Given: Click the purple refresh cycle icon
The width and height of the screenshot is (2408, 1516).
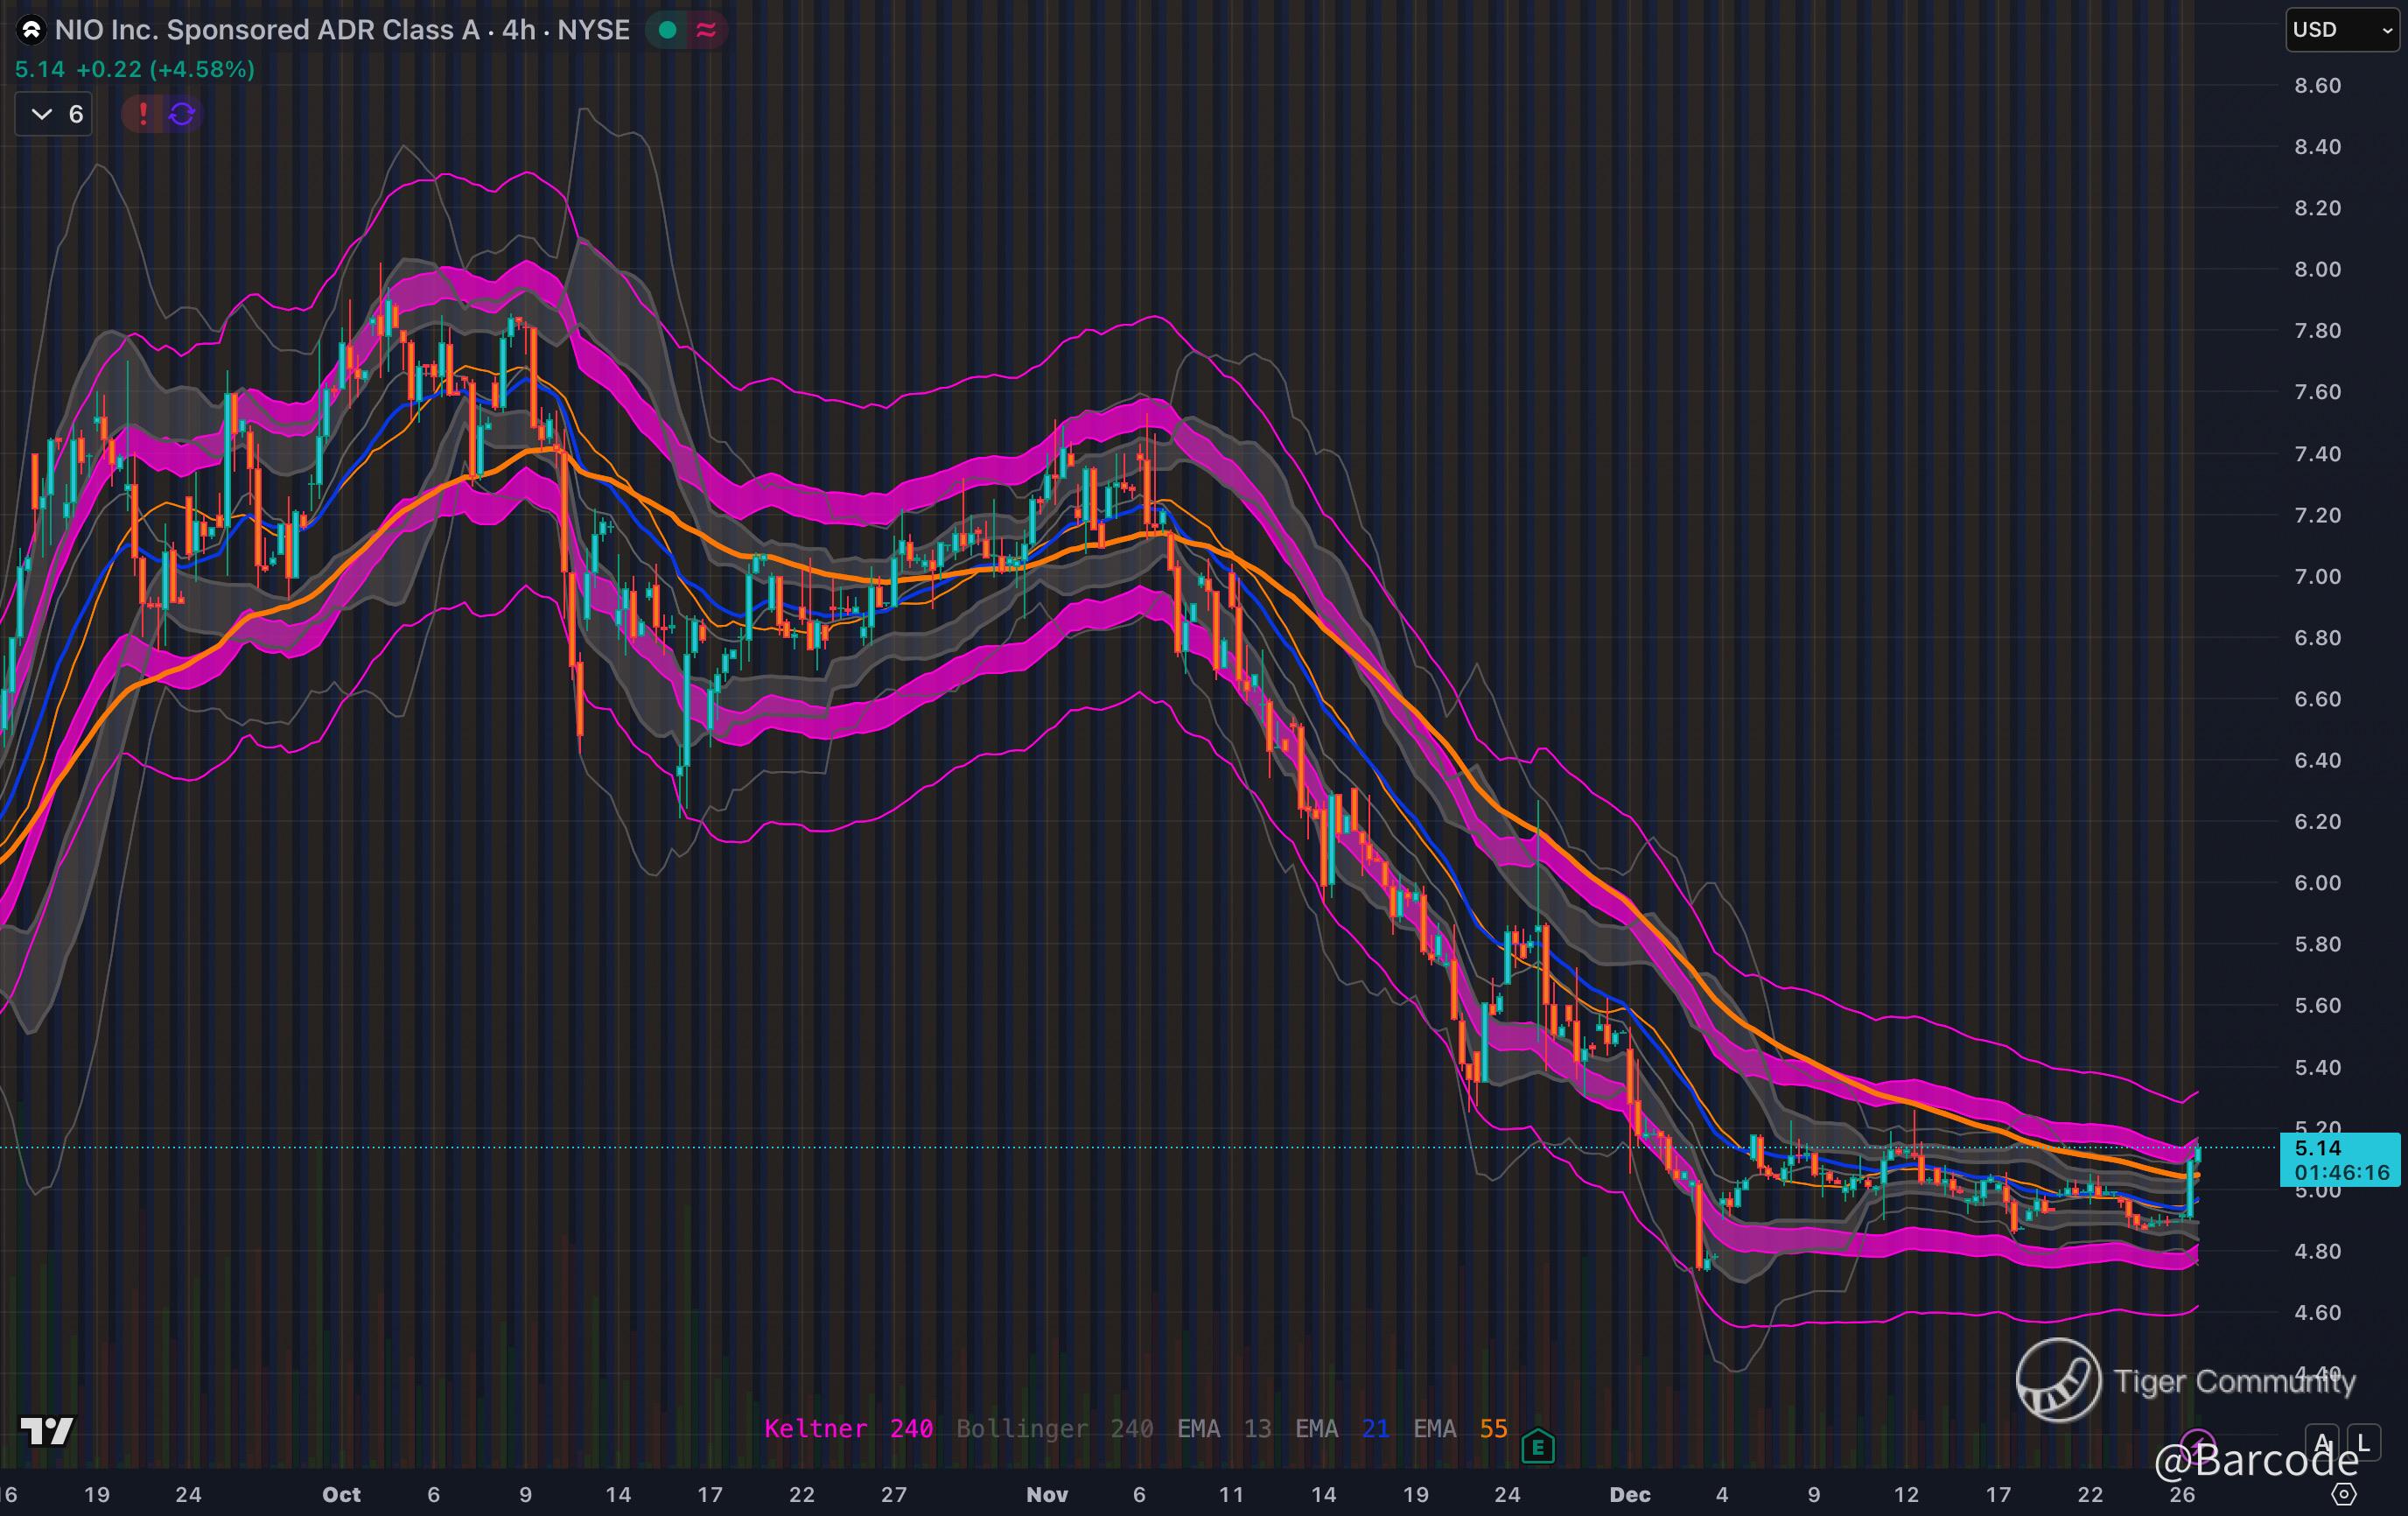Looking at the screenshot, I should click(181, 114).
